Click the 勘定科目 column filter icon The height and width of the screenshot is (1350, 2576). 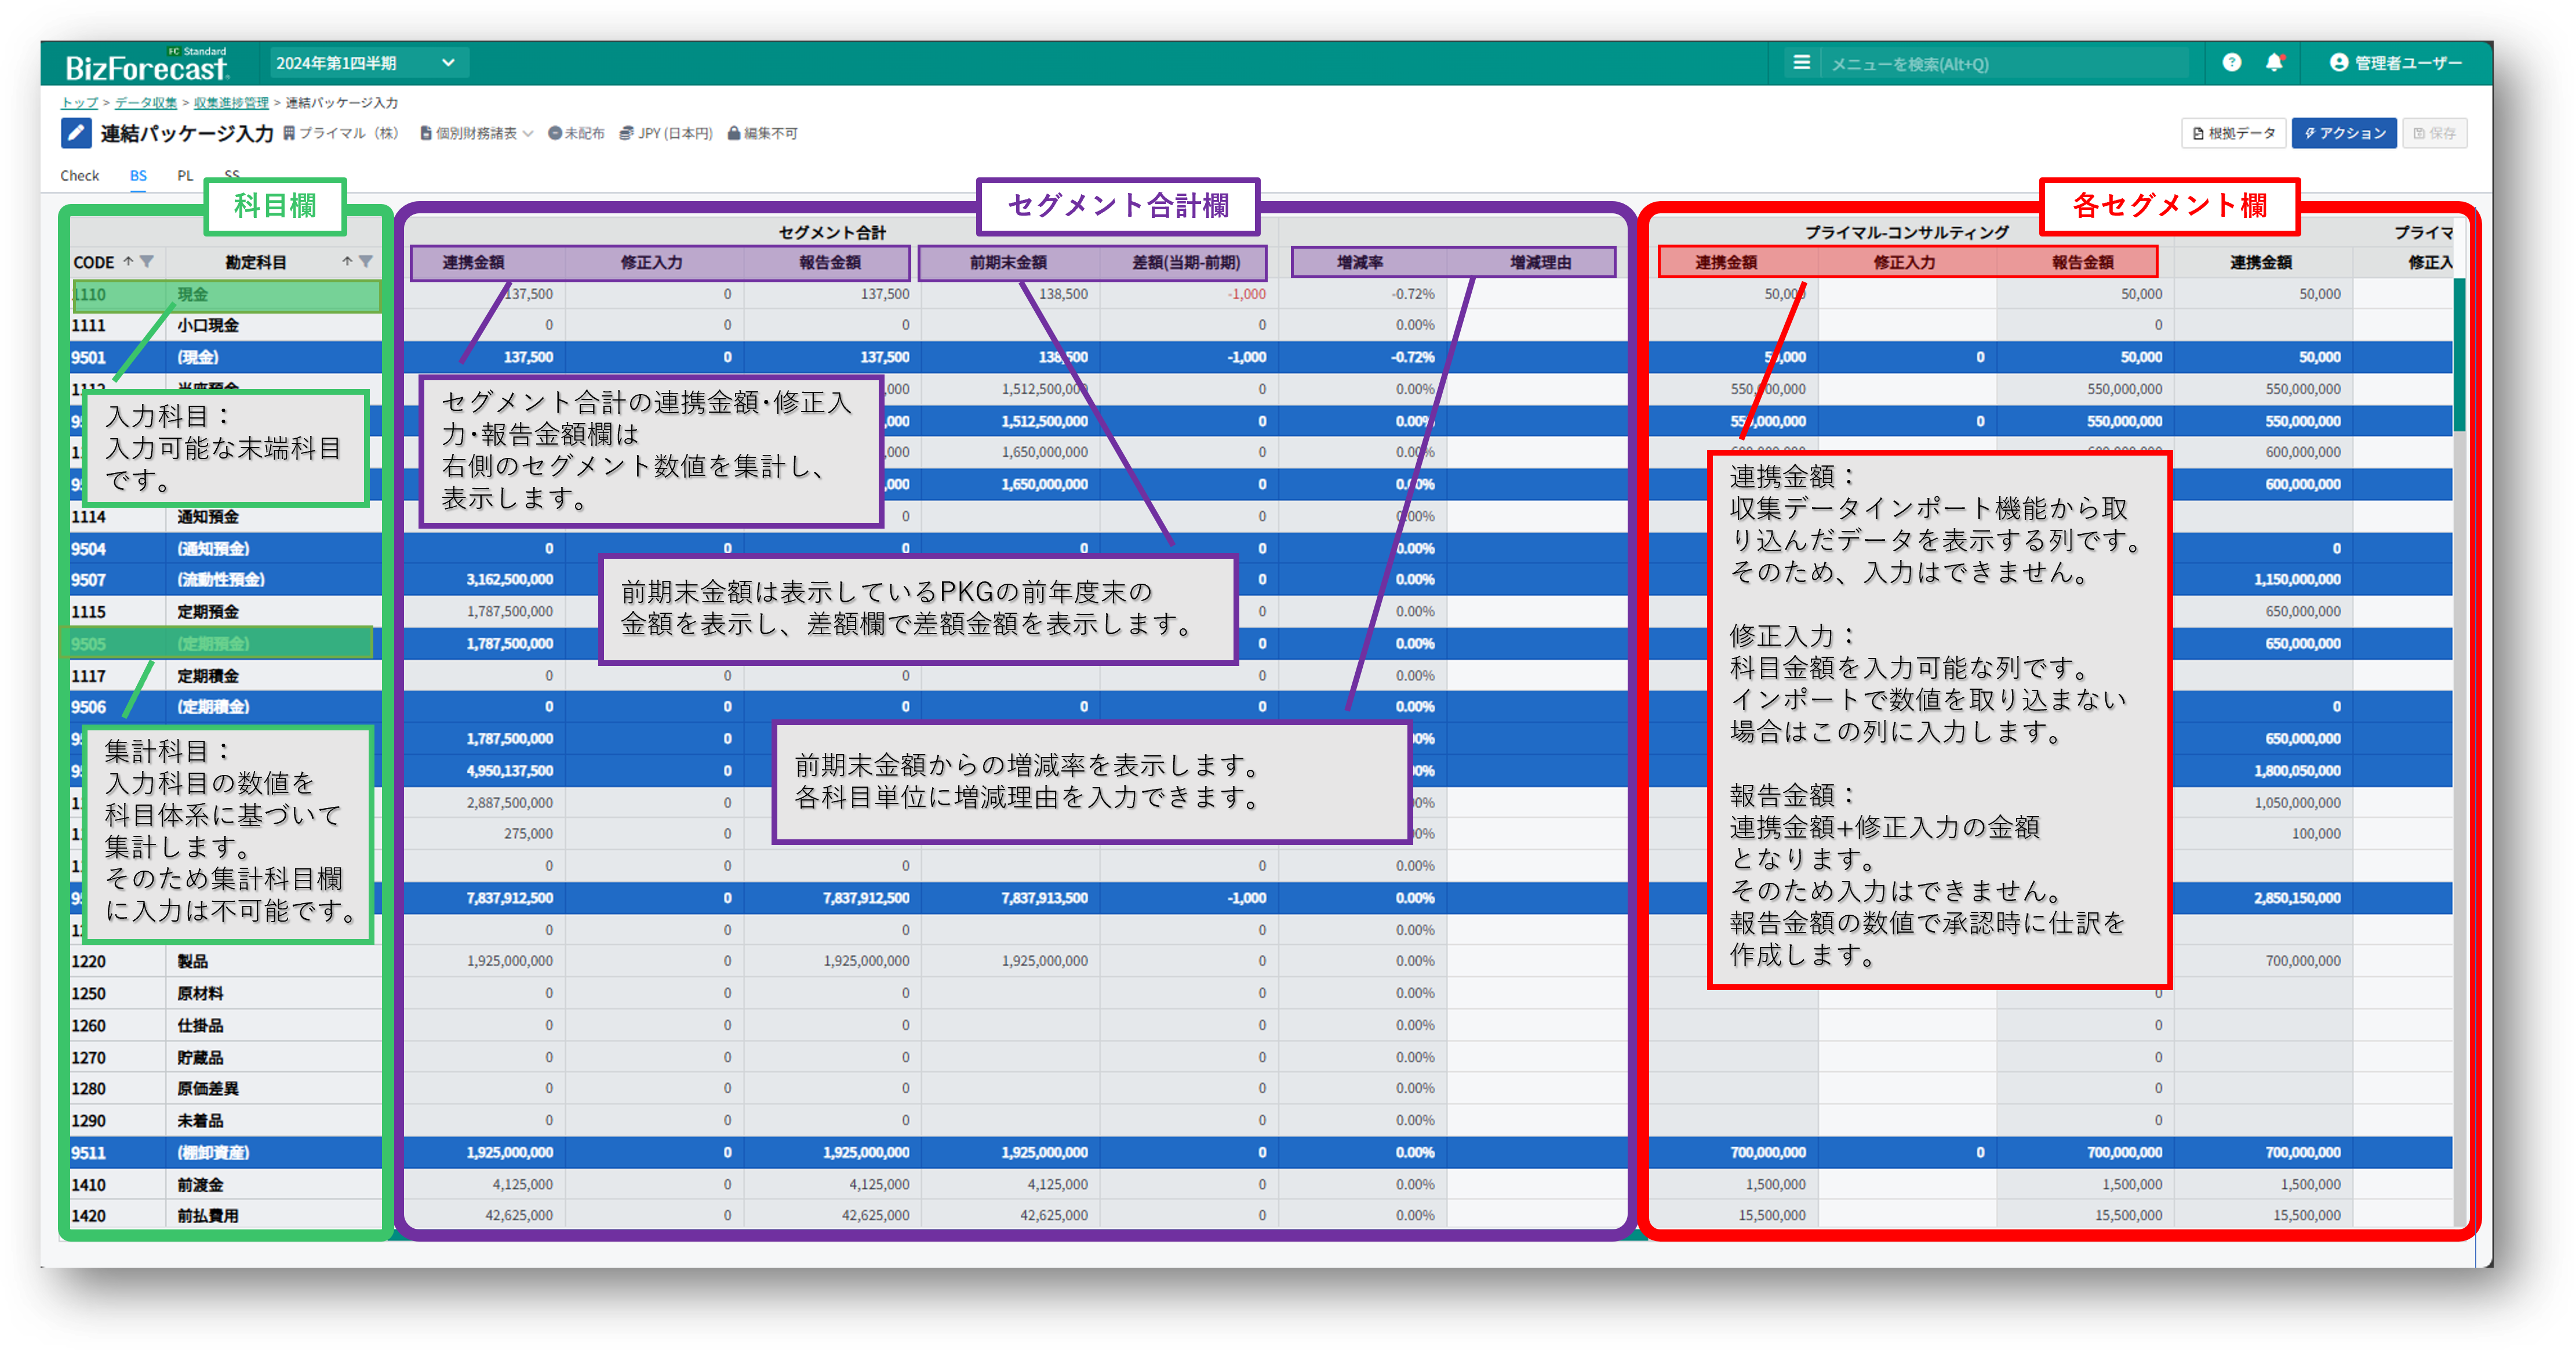click(x=366, y=262)
